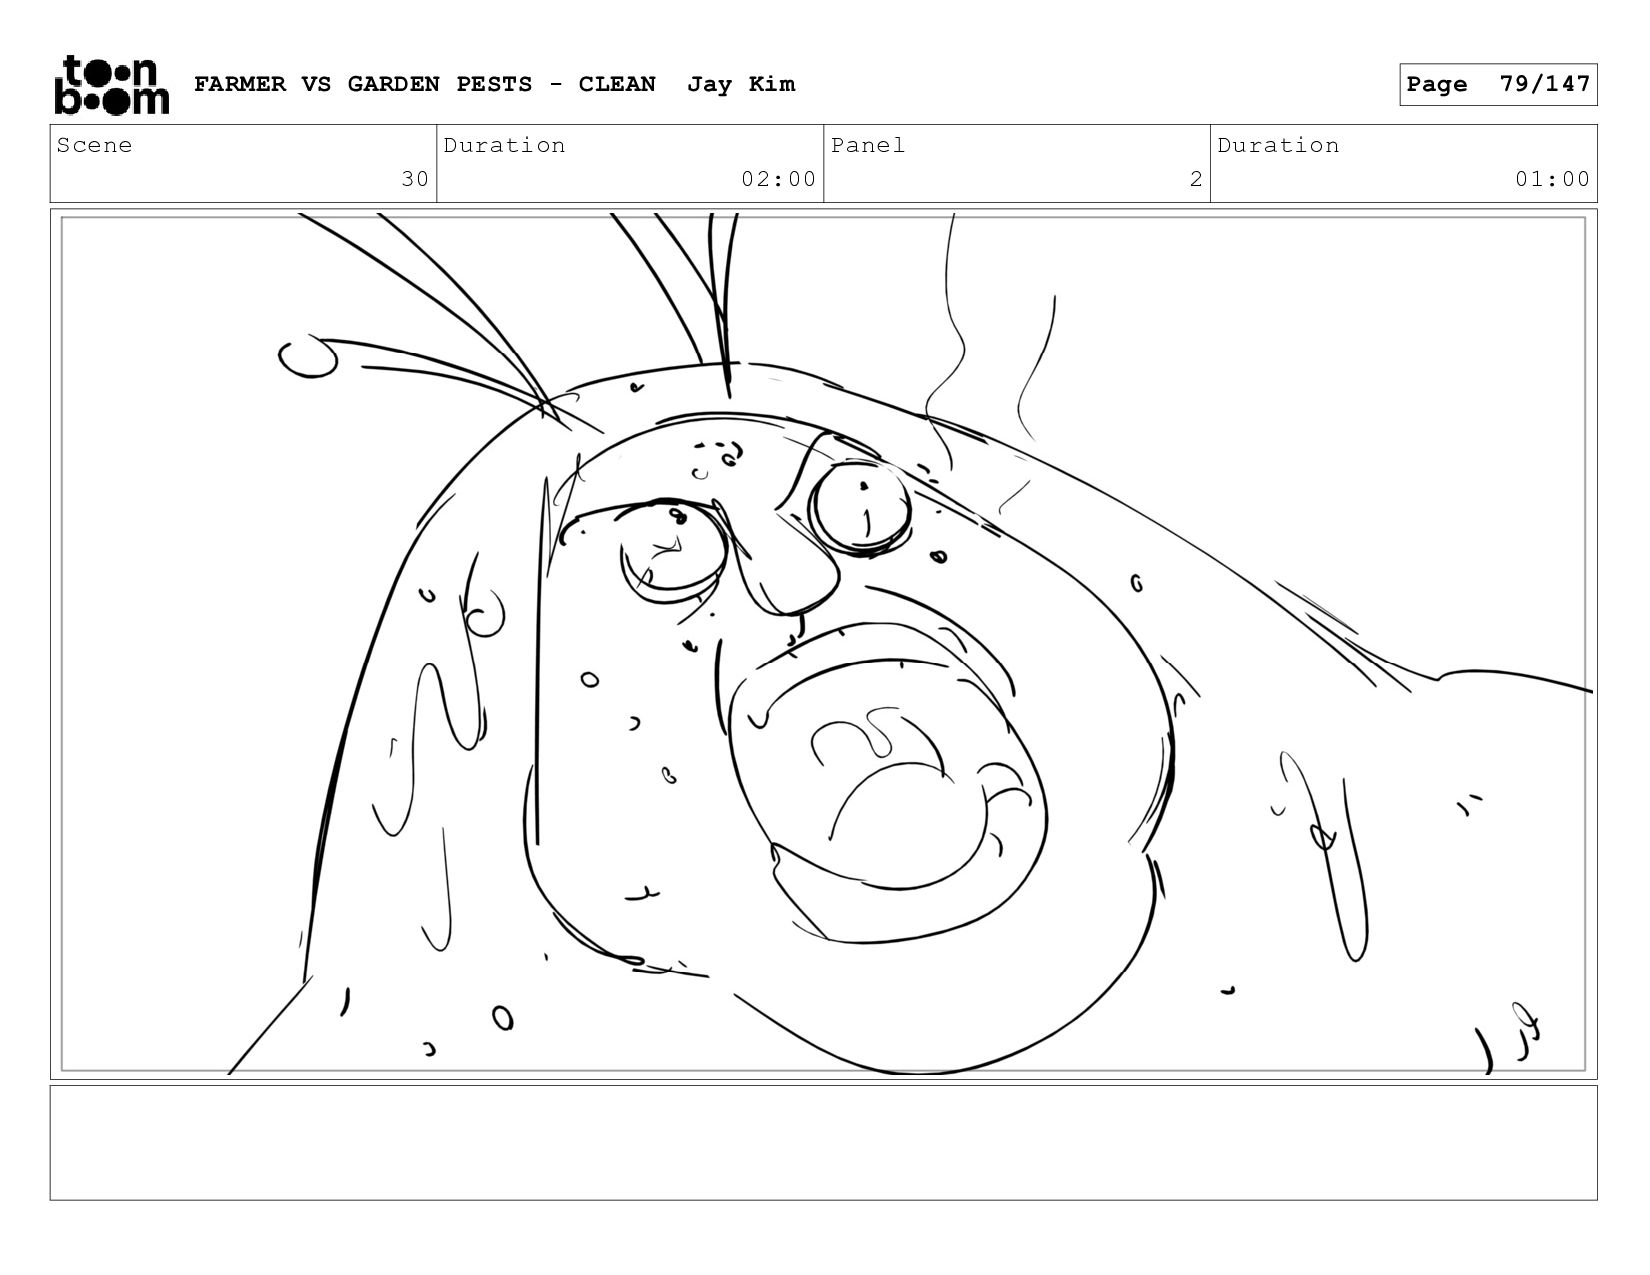Screen dimensions: 1650x1275
Task: Select the panel number '2'
Action: [x=1196, y=179]
